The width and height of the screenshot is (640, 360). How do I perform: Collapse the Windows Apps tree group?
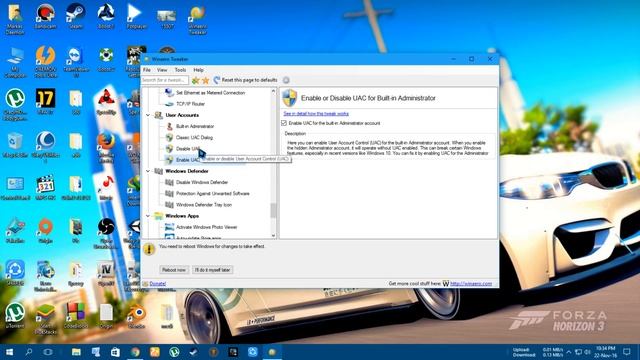[148, 216]
